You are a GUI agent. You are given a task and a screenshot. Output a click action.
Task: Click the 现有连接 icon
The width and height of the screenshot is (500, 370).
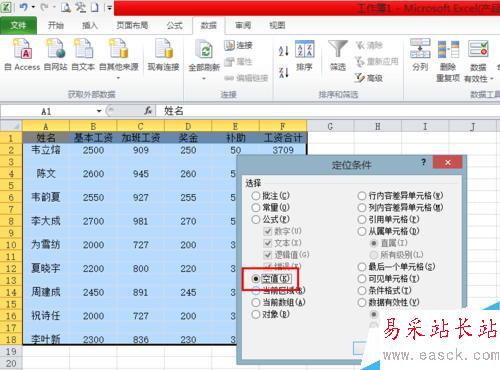pyautogui.click(x=163, y=49)
